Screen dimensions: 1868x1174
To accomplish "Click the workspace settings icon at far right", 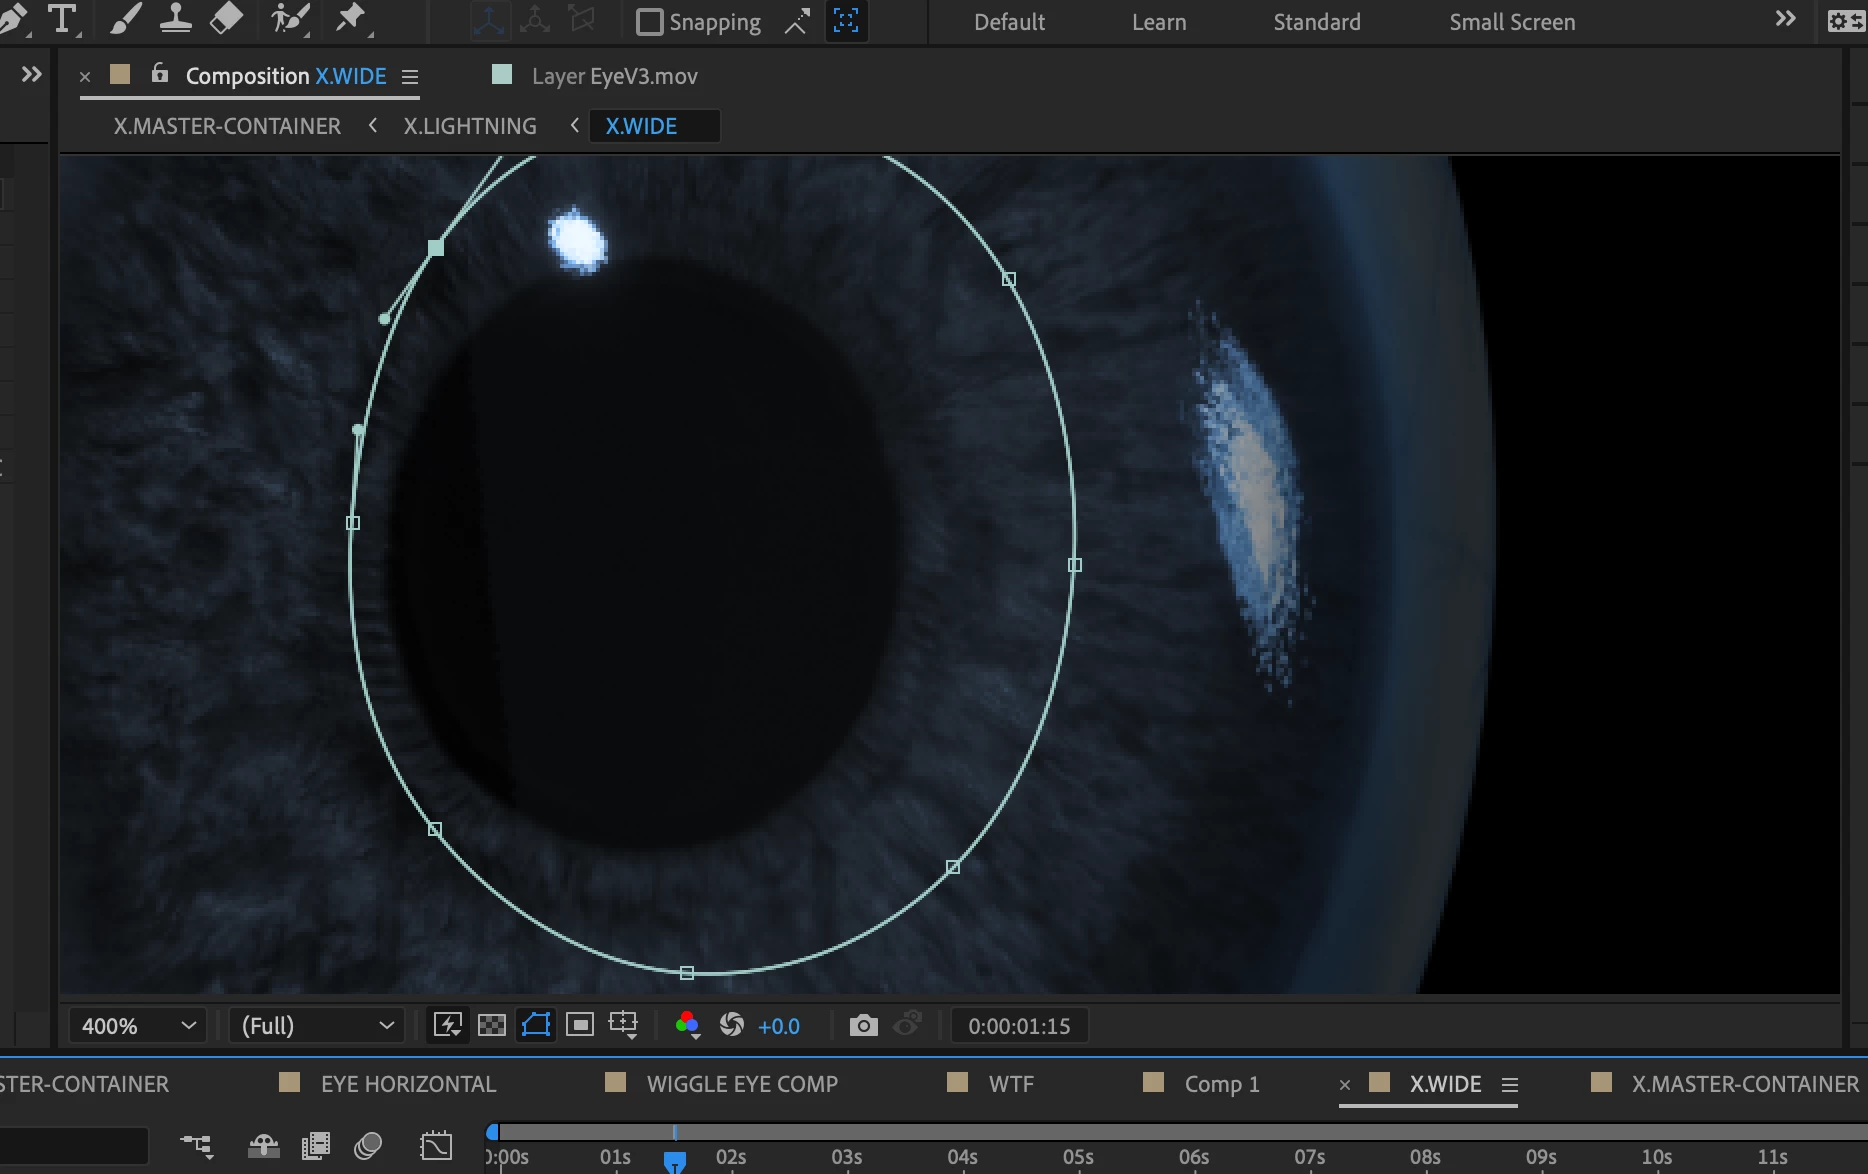I will tap(1845, 21).
